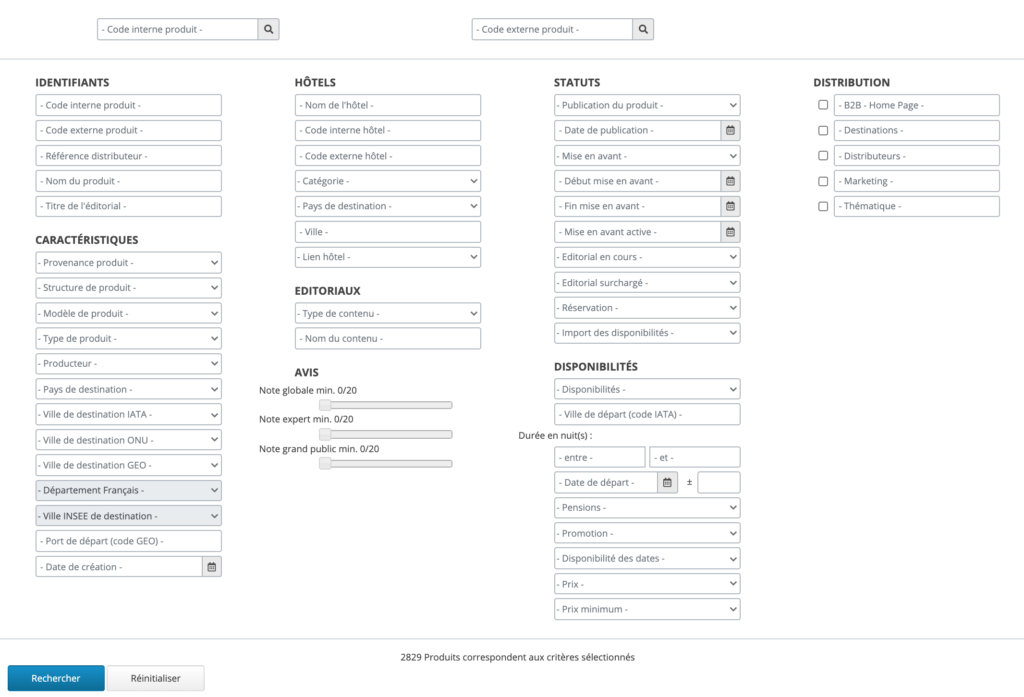
Task: Tick the Thématique checkbox
Action: click(823, 207)
